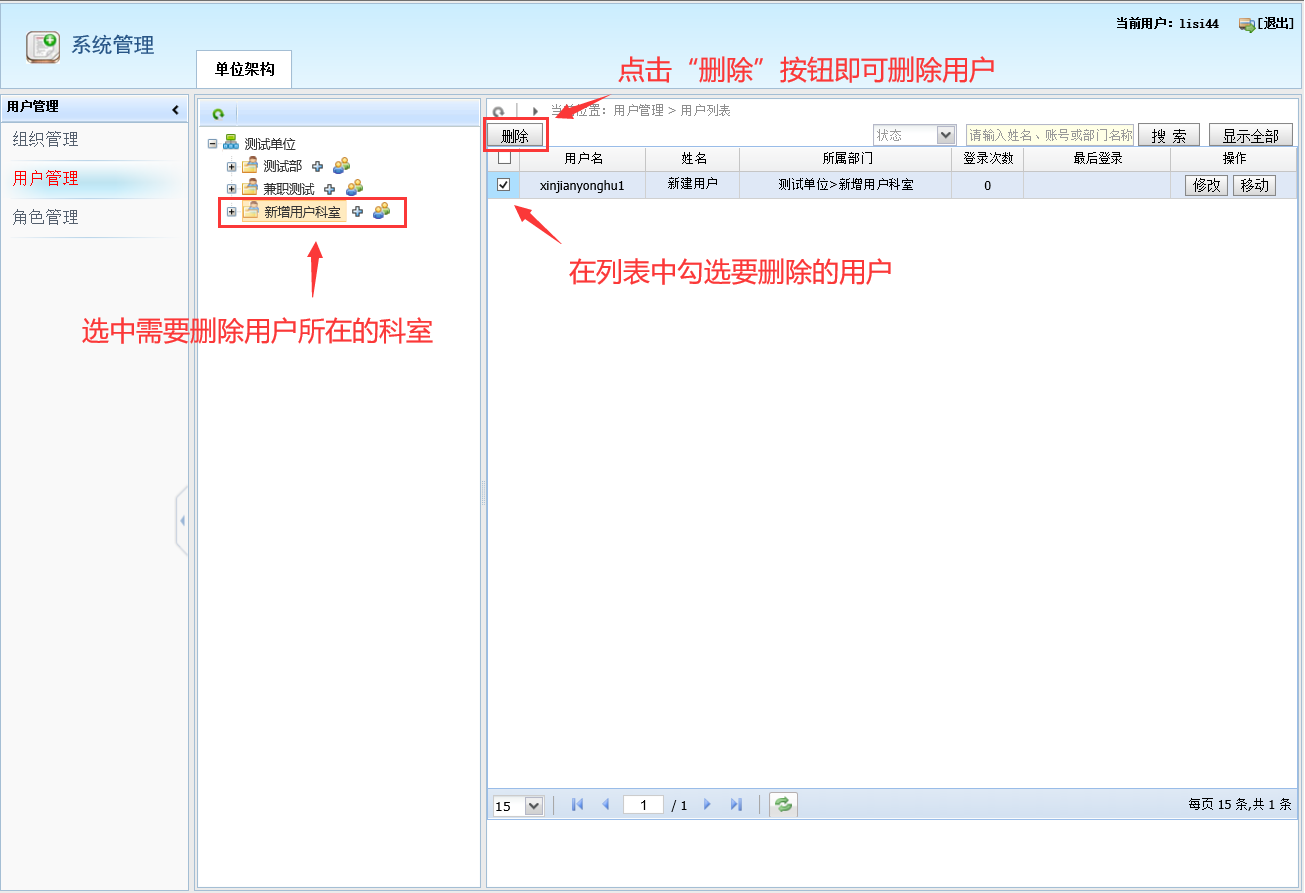Open 组织管理 in the sidebar

click(x=45, y=140)
